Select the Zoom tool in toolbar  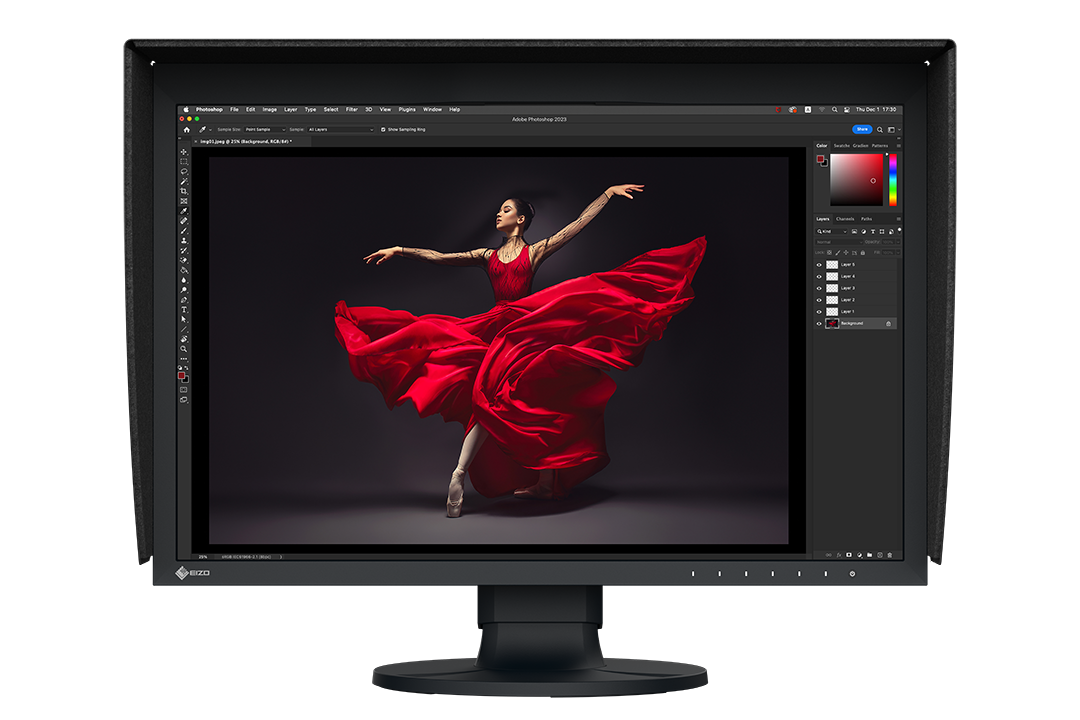coord(184,349)
